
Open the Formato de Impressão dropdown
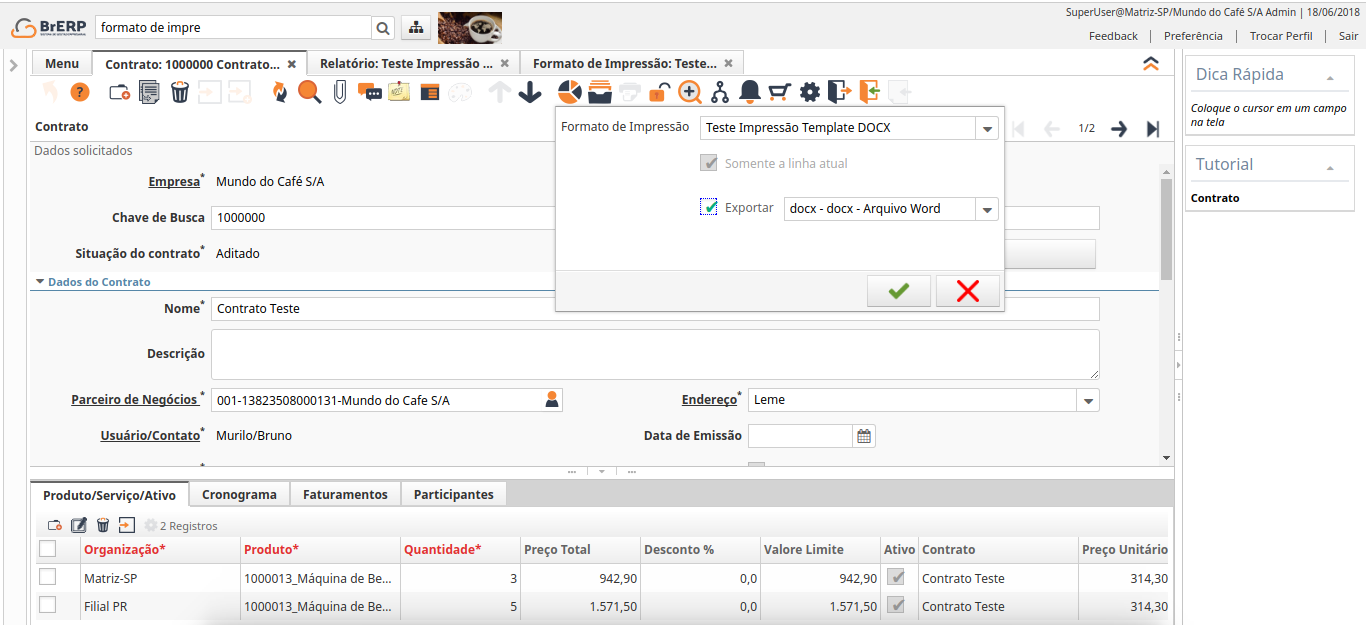(987, 129)
